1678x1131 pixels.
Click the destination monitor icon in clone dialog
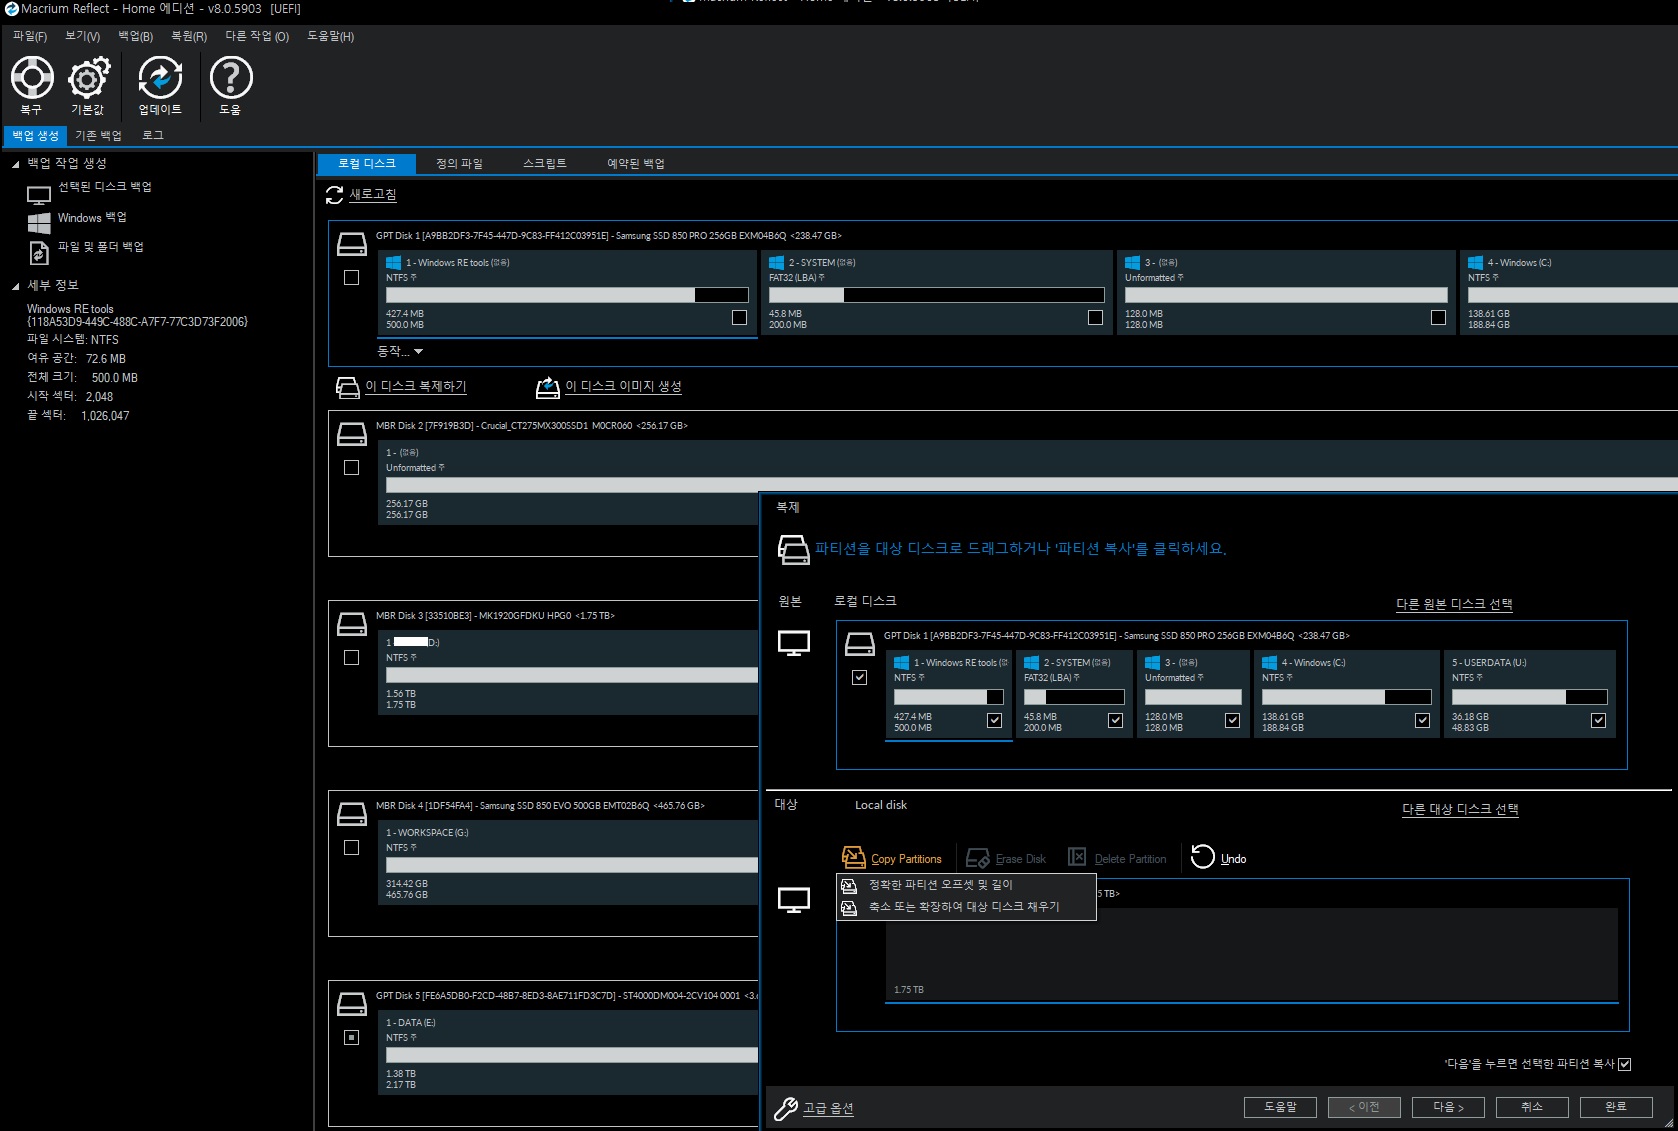(794, 901)
